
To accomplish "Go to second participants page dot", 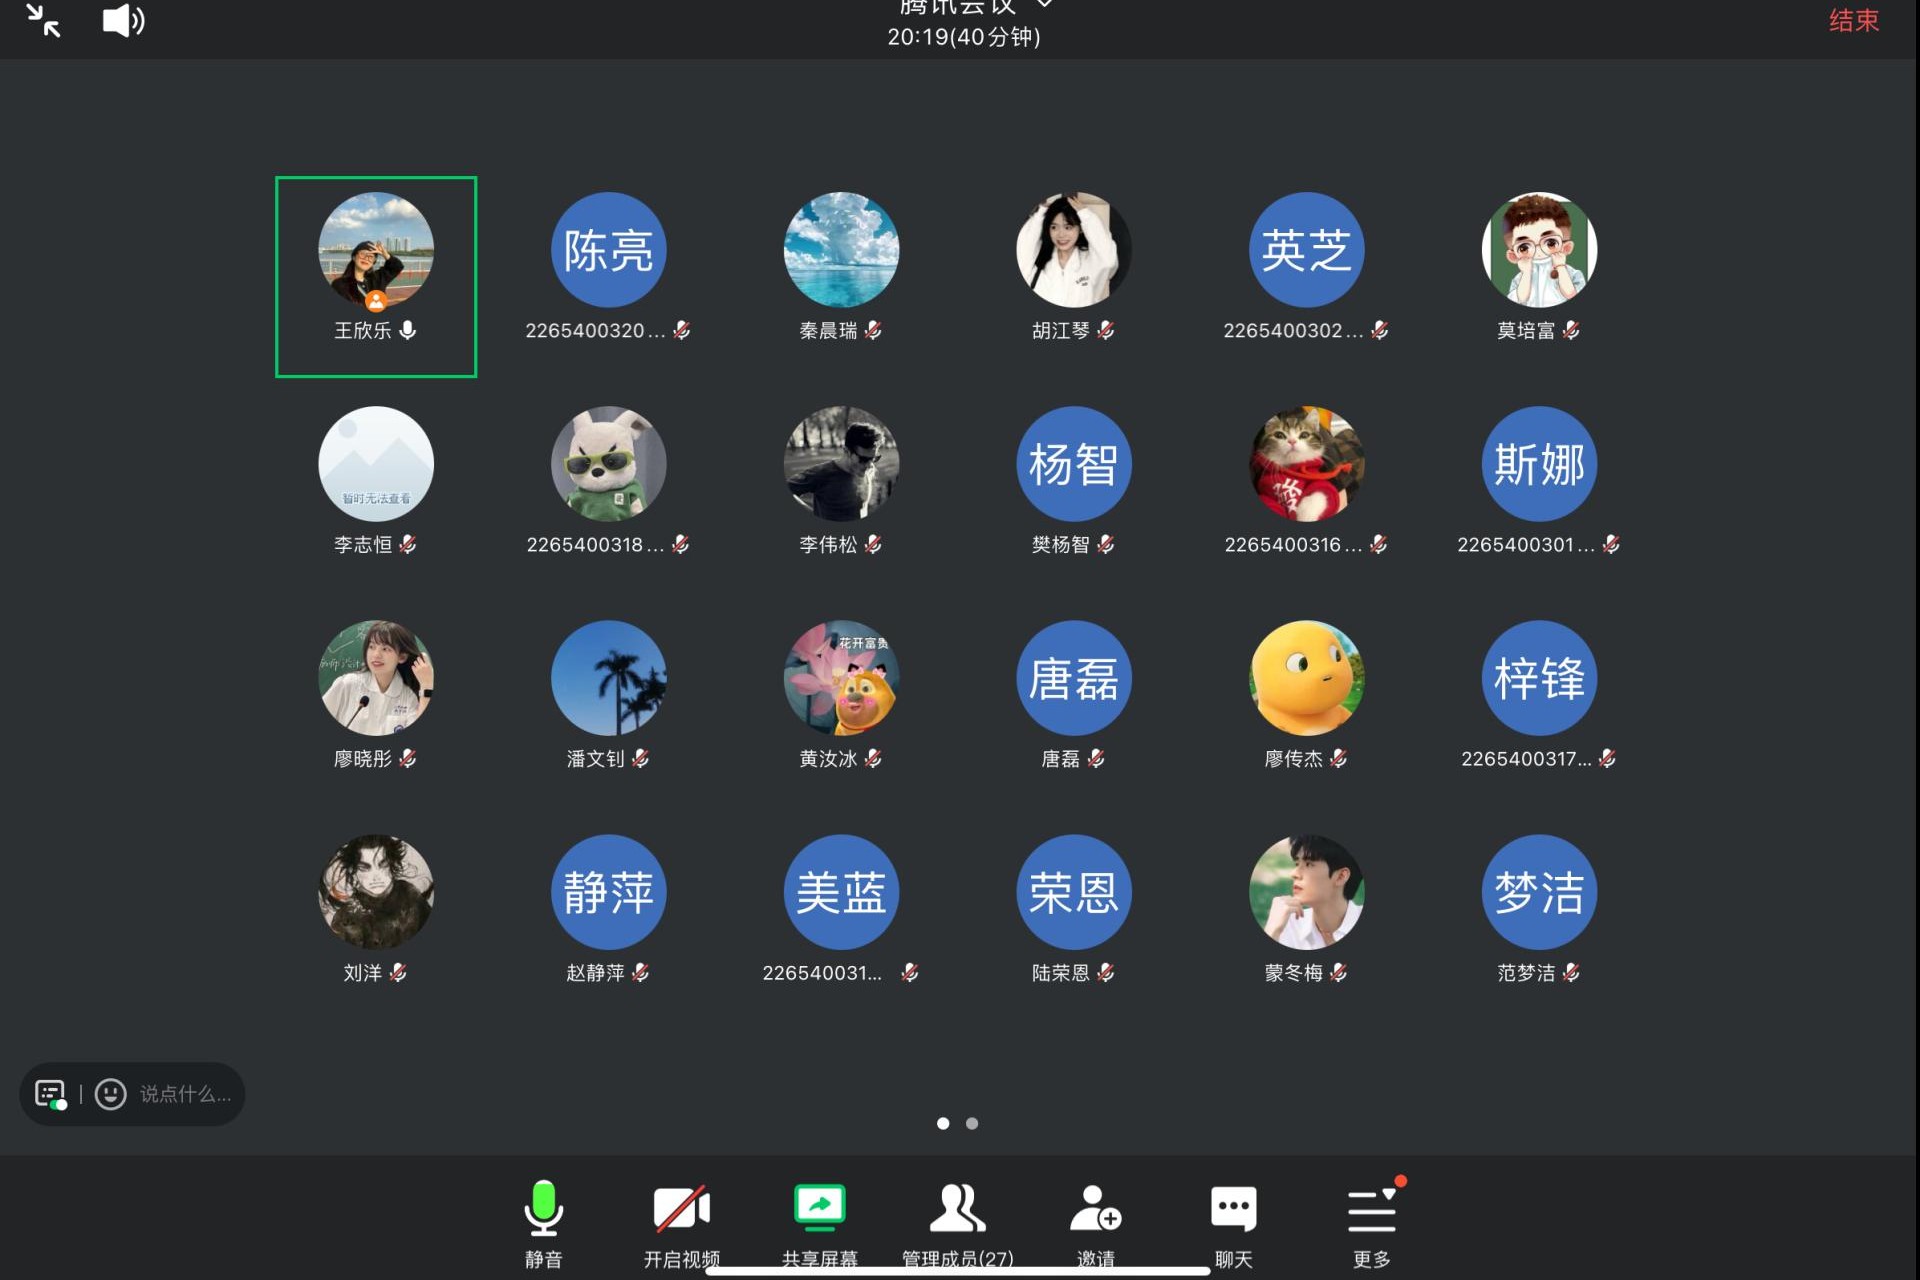I will (x=972, y=1123).
